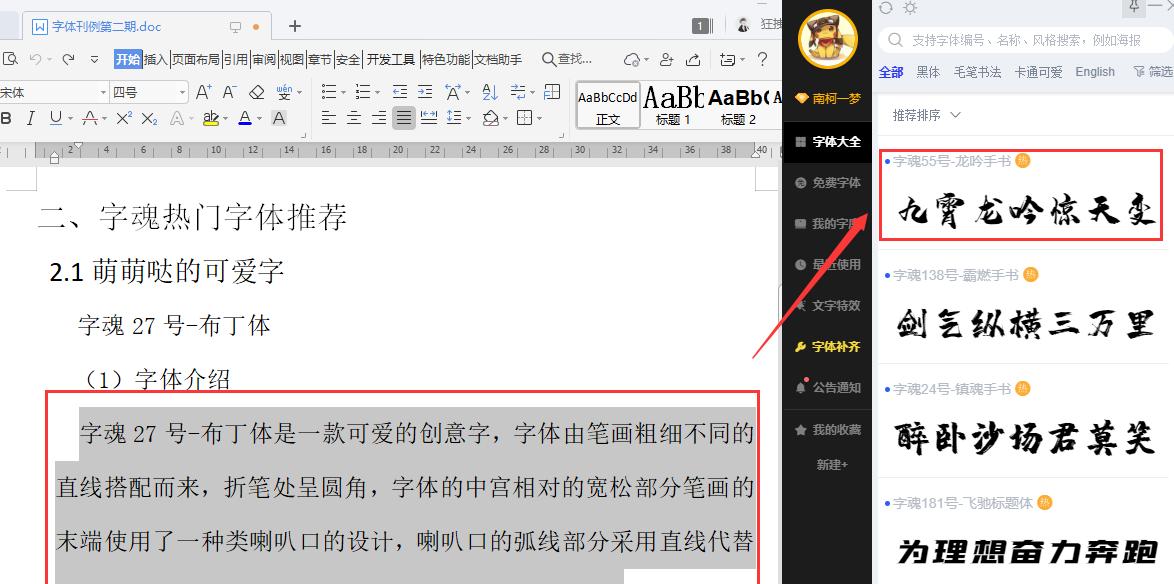Open the 开发工具 ribbon tab

[390, 59]
